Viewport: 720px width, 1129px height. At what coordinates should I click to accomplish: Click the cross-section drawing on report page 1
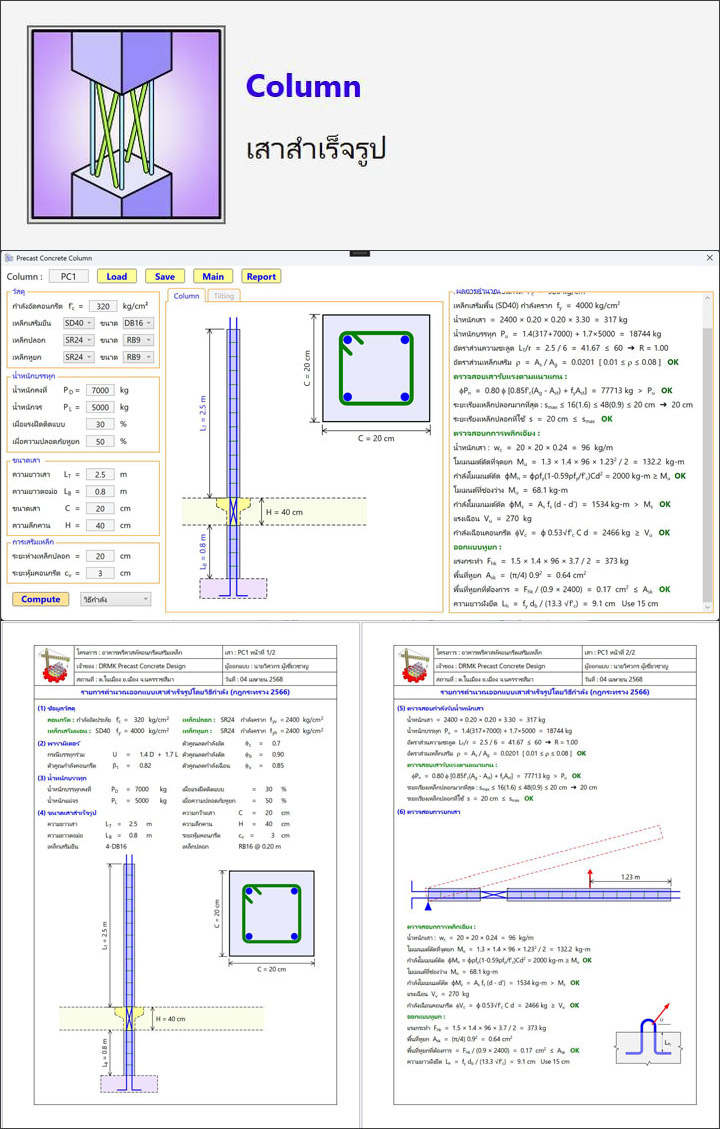point(271,915)
